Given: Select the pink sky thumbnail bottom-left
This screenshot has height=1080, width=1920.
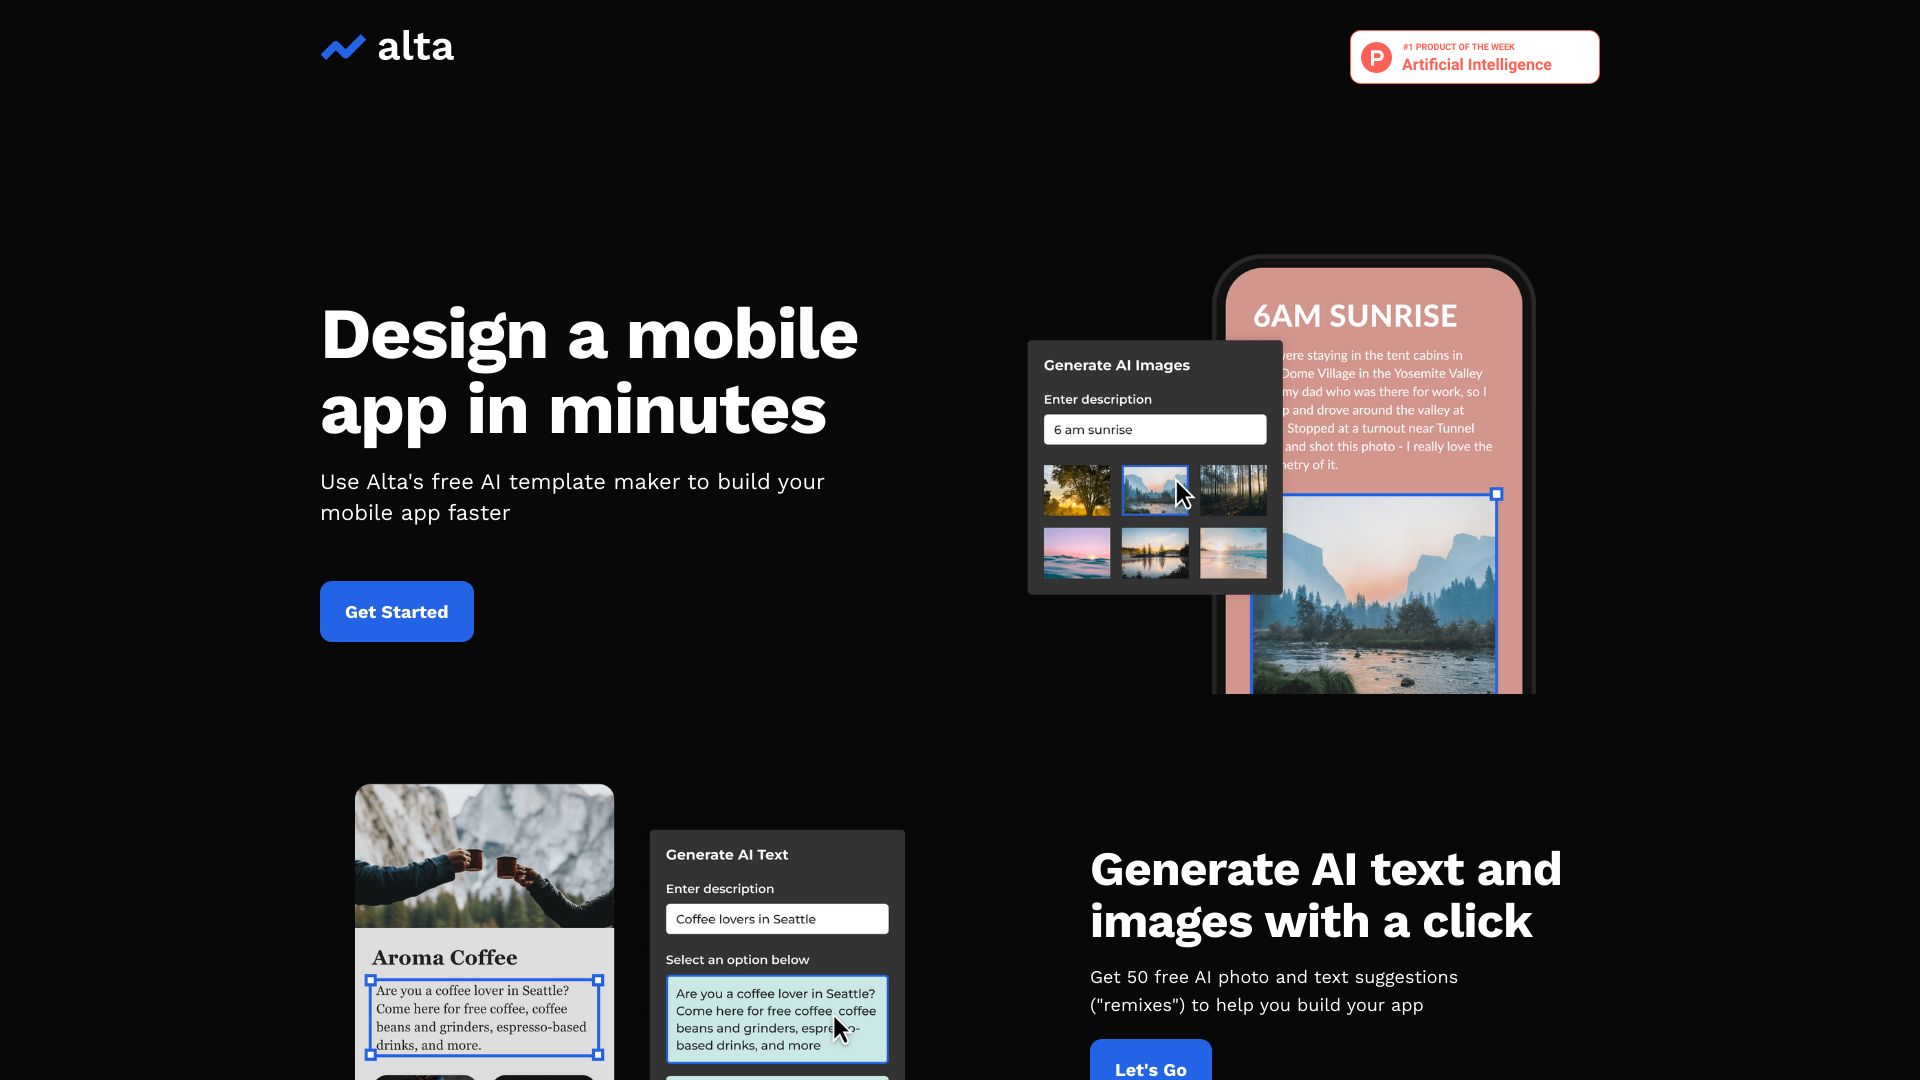Looking at the screenshot, I should point(1075,549).
